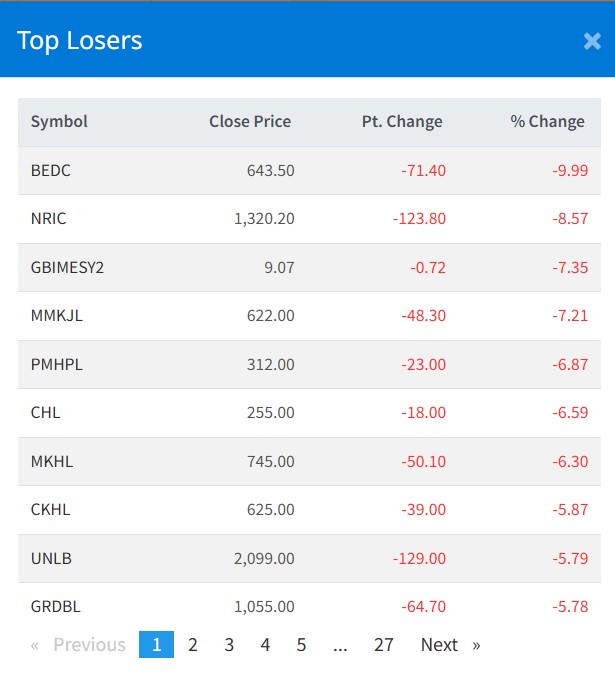The image size is (615, 689).
Task: Jump to page 4 in pagination
Action: 265,645
